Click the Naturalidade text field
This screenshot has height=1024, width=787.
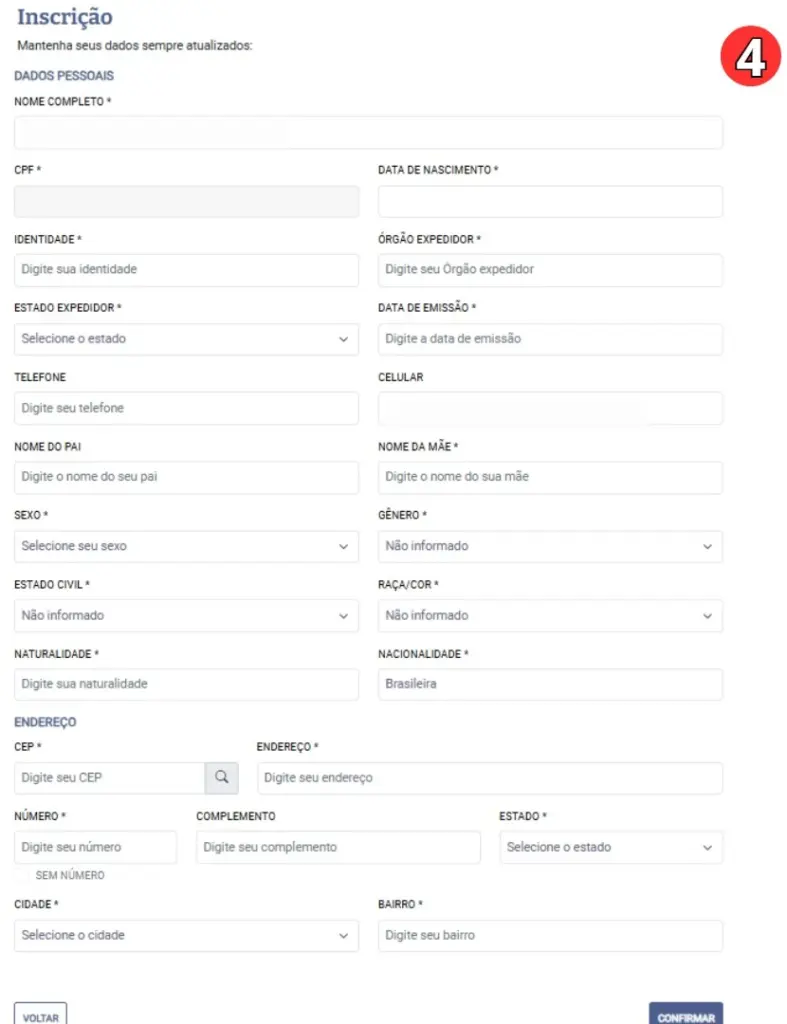point(186,685)
